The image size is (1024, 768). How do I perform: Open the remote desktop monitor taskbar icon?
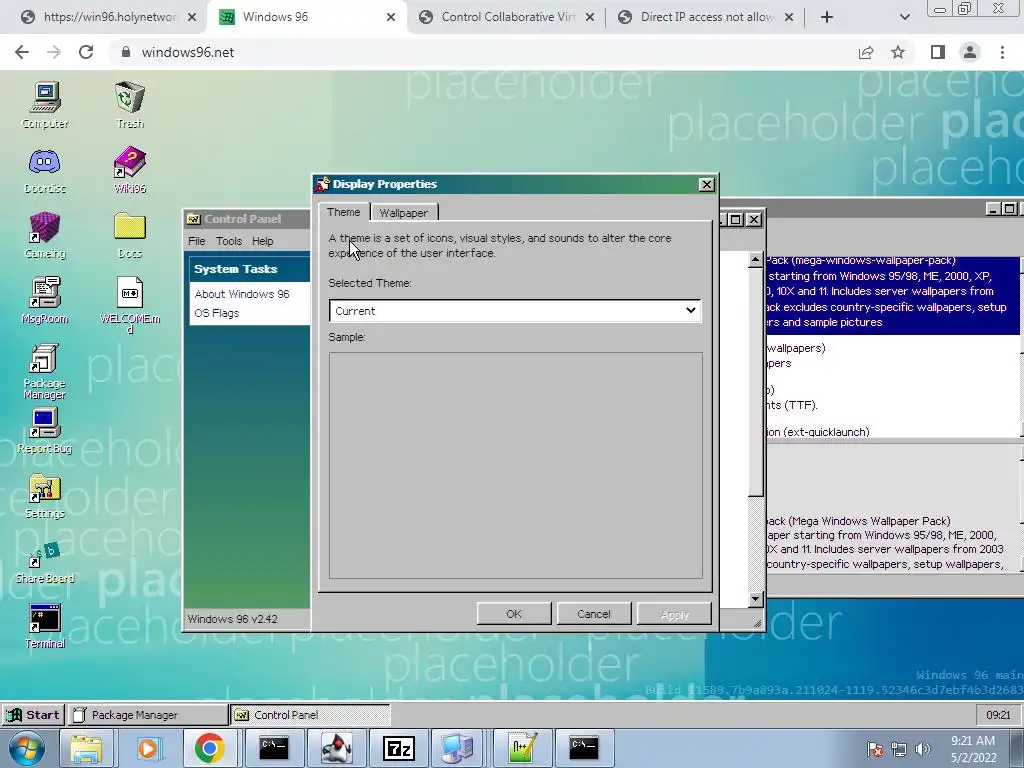point(457,748)
